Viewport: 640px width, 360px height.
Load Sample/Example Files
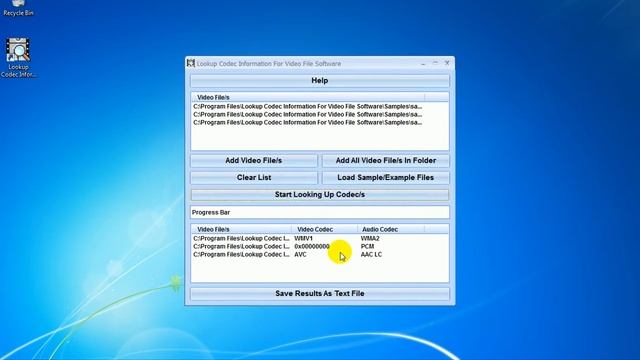386,178
